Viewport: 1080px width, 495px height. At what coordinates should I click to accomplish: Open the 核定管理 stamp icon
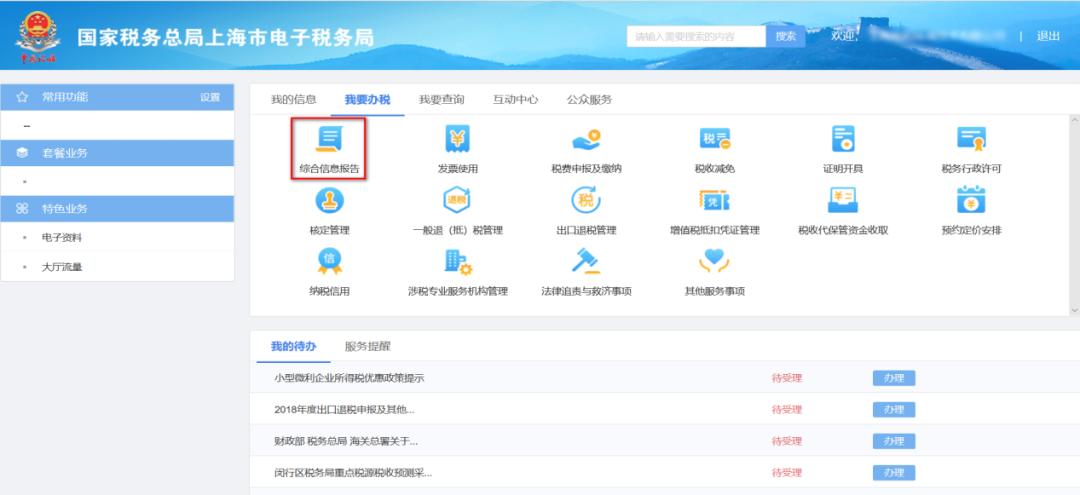[329, 200]
